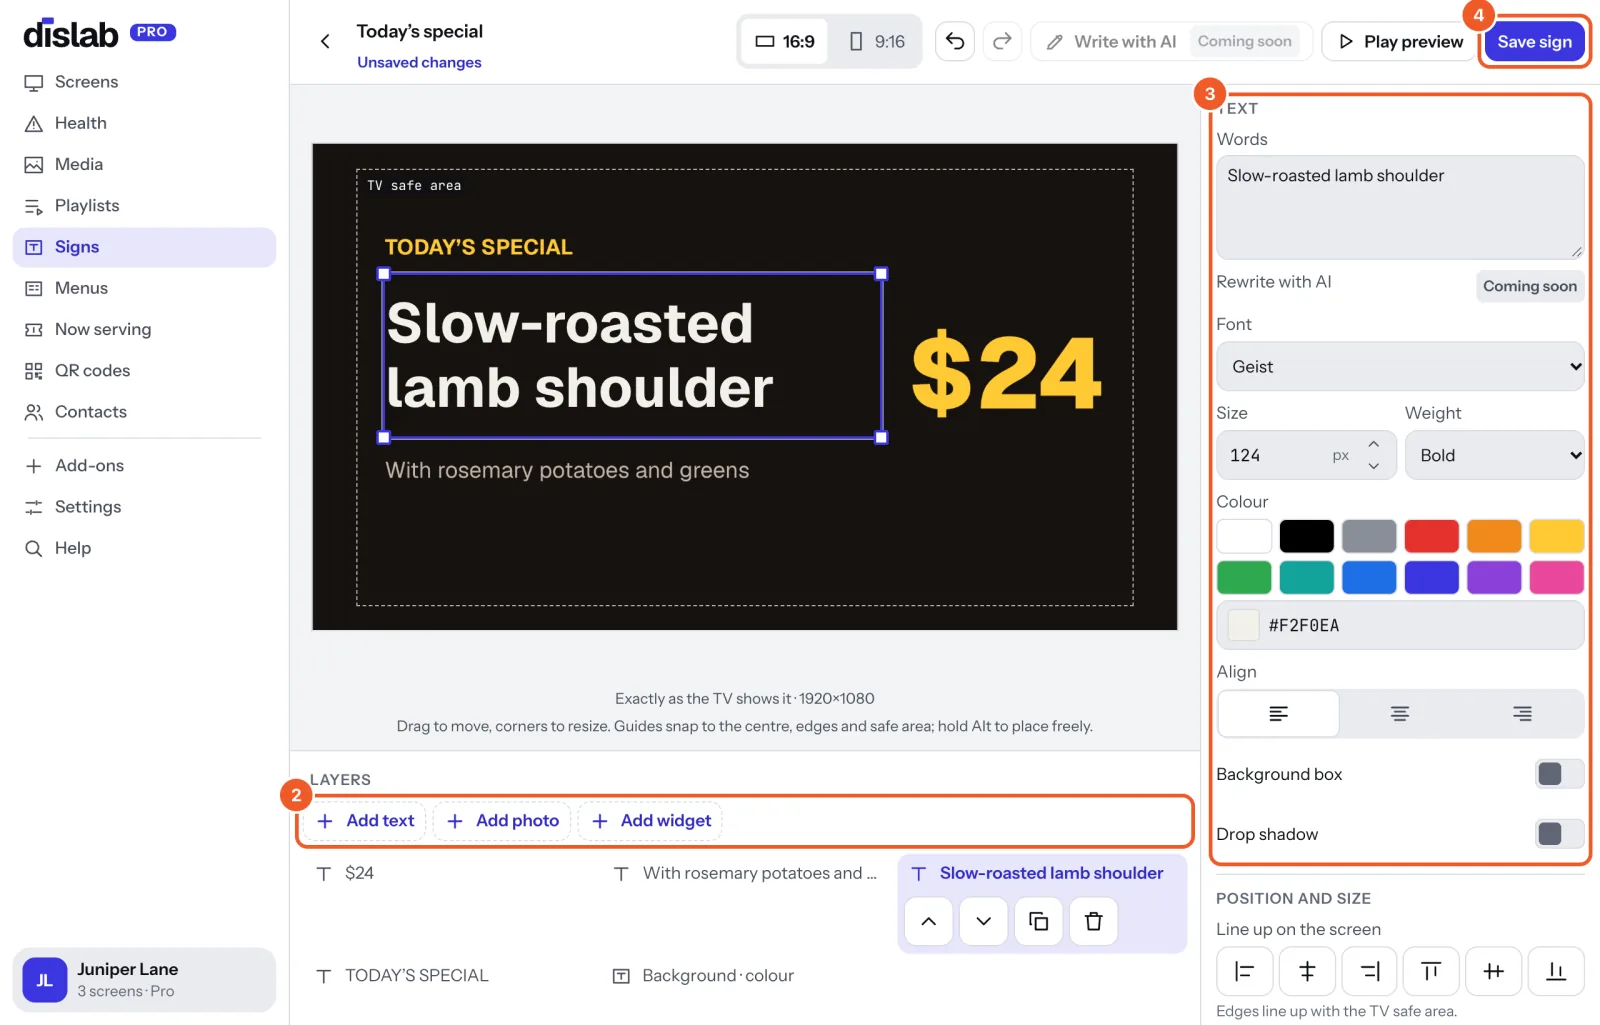Image resolution: width=1600 pixels, height=1025 pixels.
Task: Click Add widget in Layers
Action: pyautogui.click(x=651, y=821)
